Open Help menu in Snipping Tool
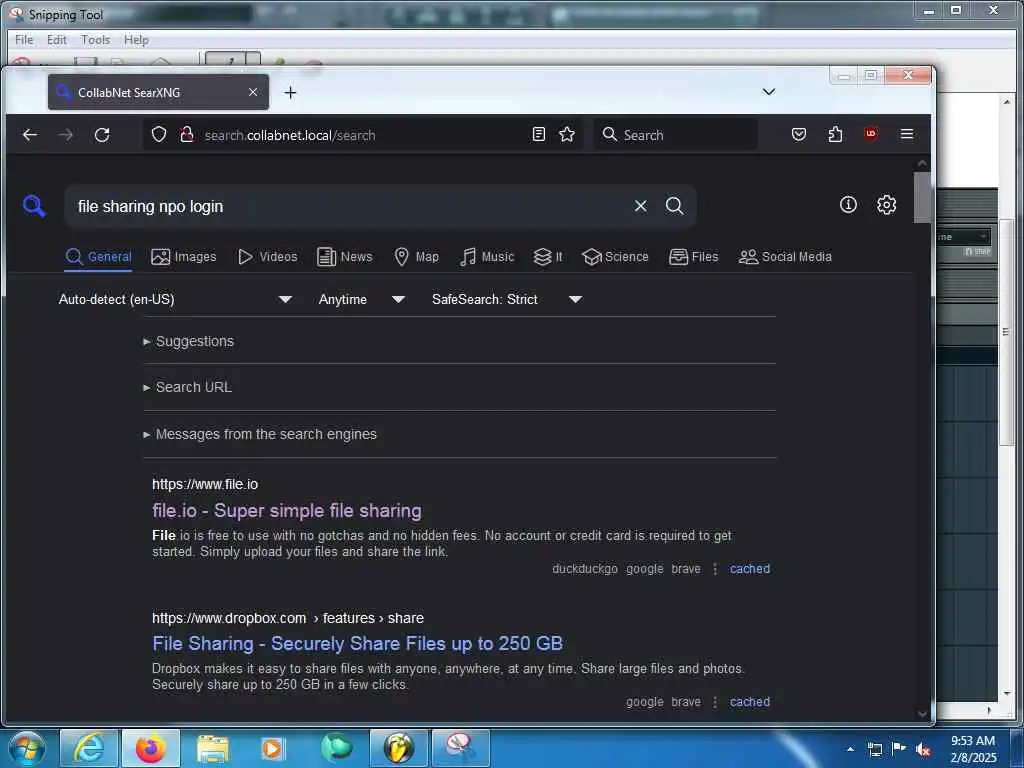 pyautogui.click(x=136, y=40)
